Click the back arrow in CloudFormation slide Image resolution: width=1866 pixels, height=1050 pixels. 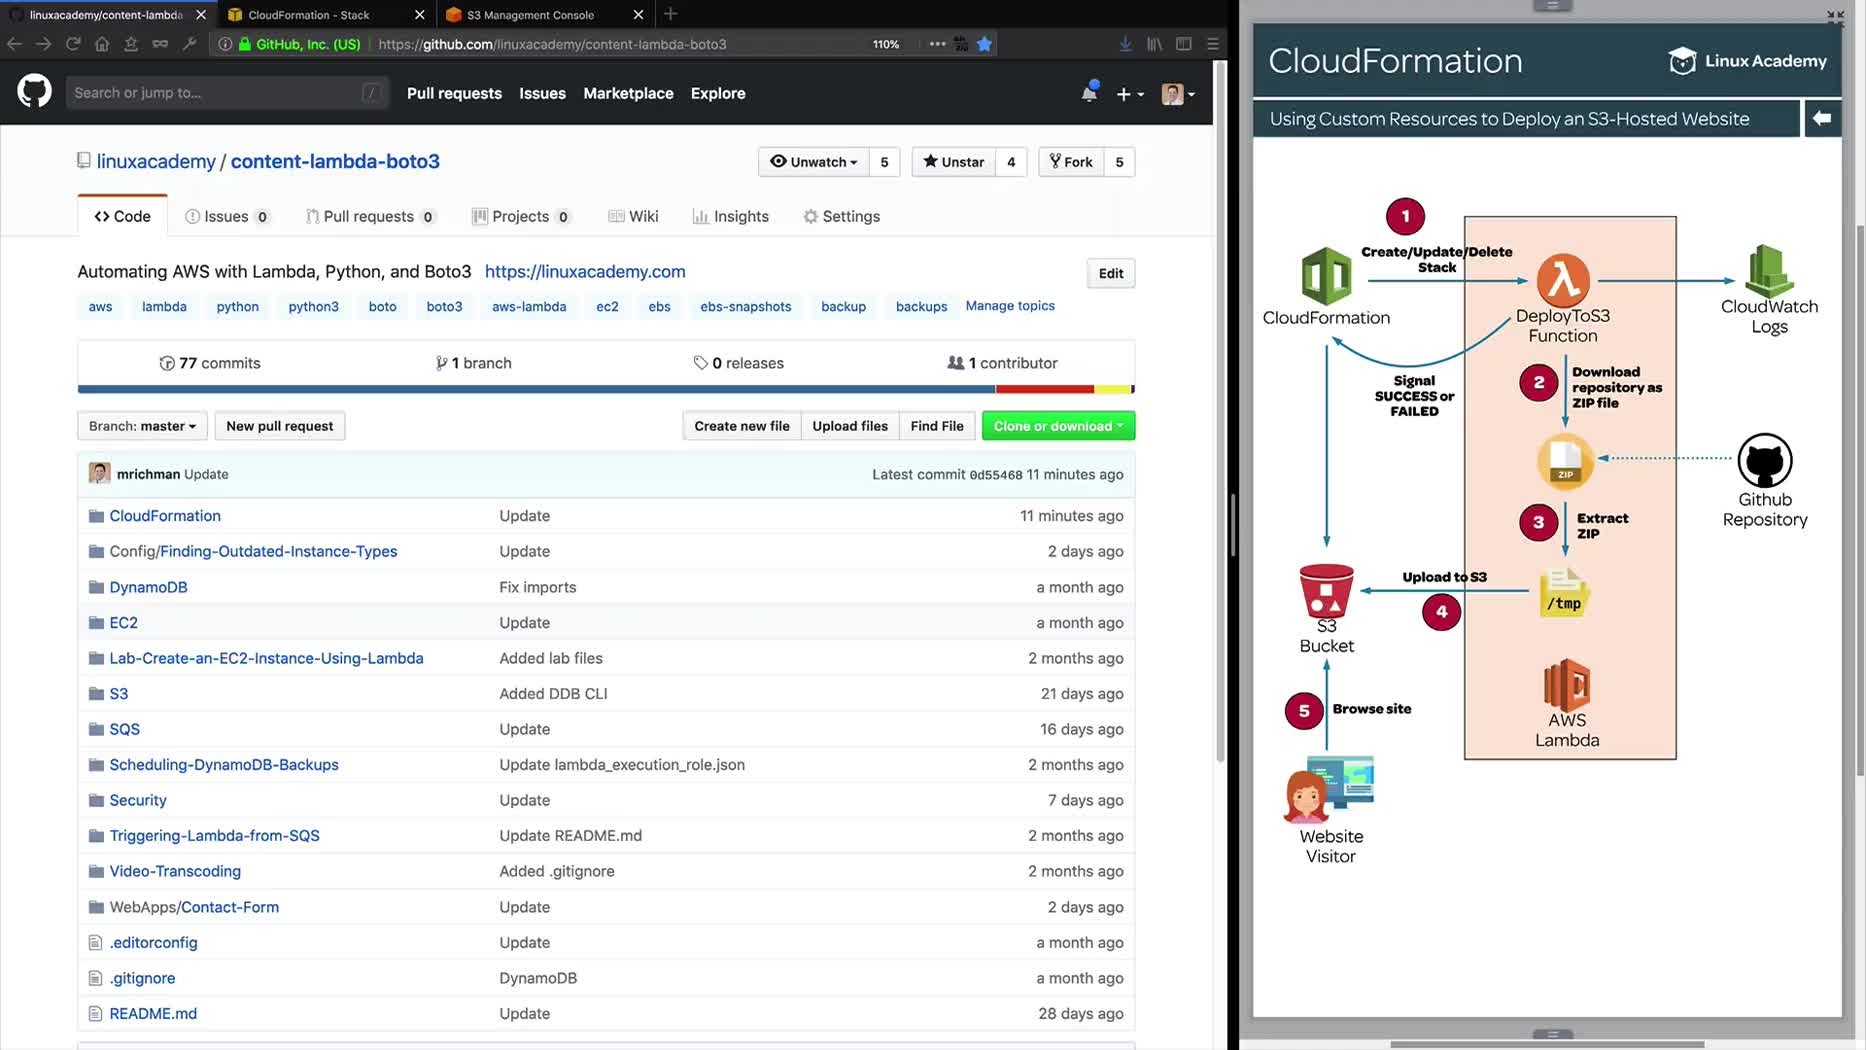(x=1822, y=118)
